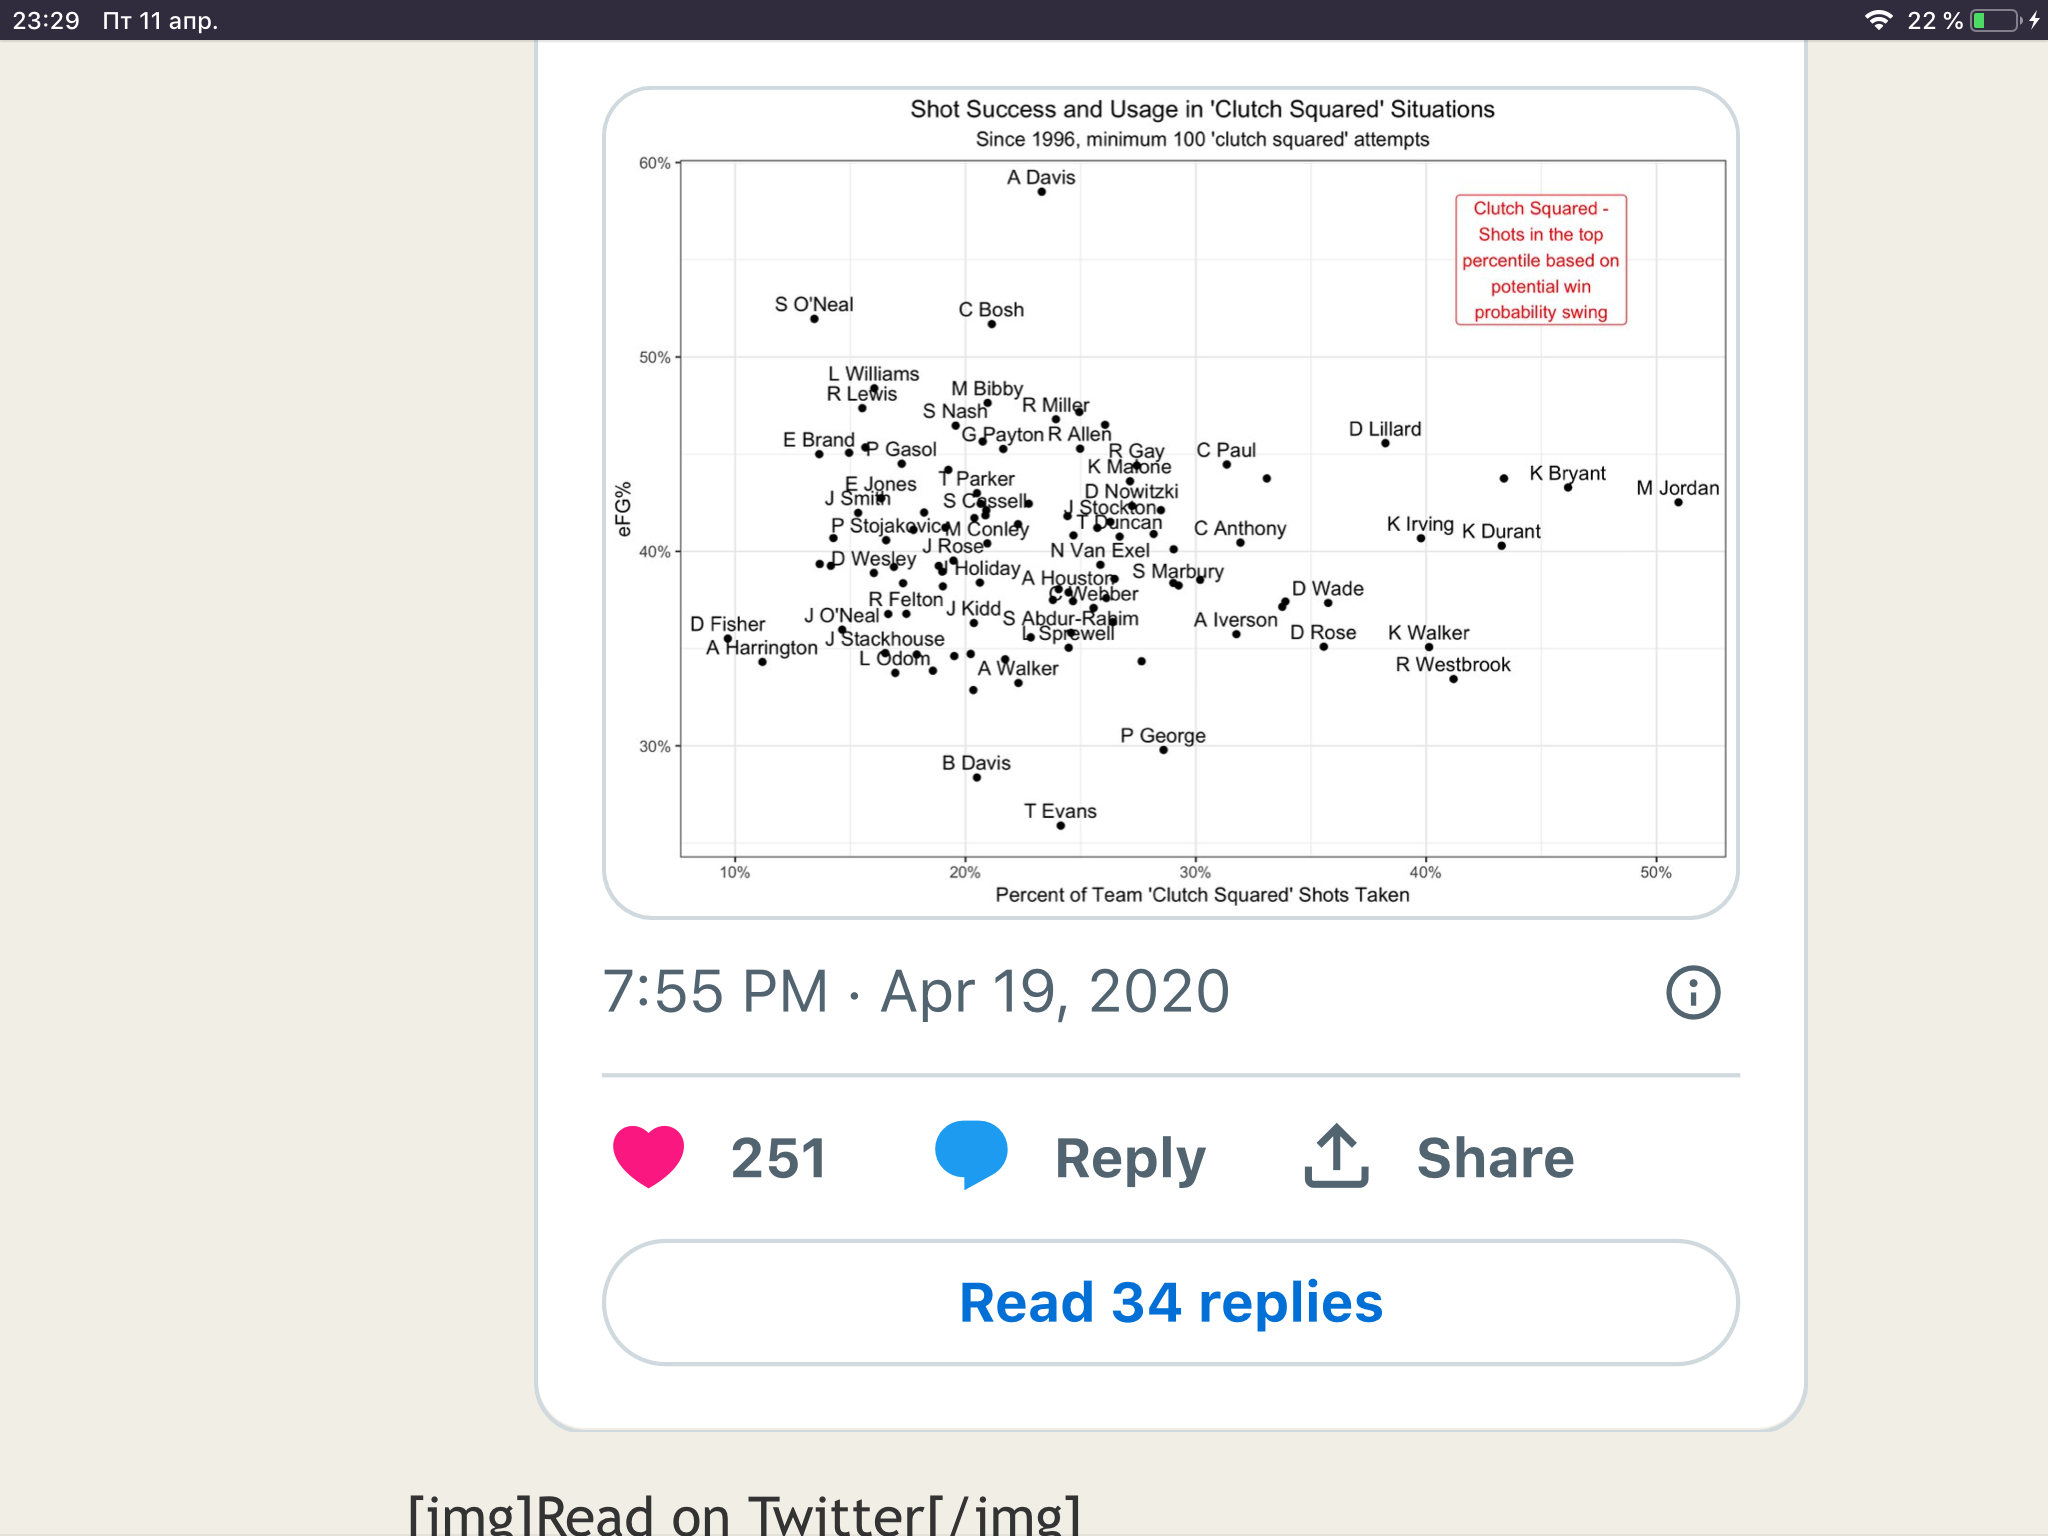
Task: Click the Read on Twitter text
Action: tap(744, 1514)
